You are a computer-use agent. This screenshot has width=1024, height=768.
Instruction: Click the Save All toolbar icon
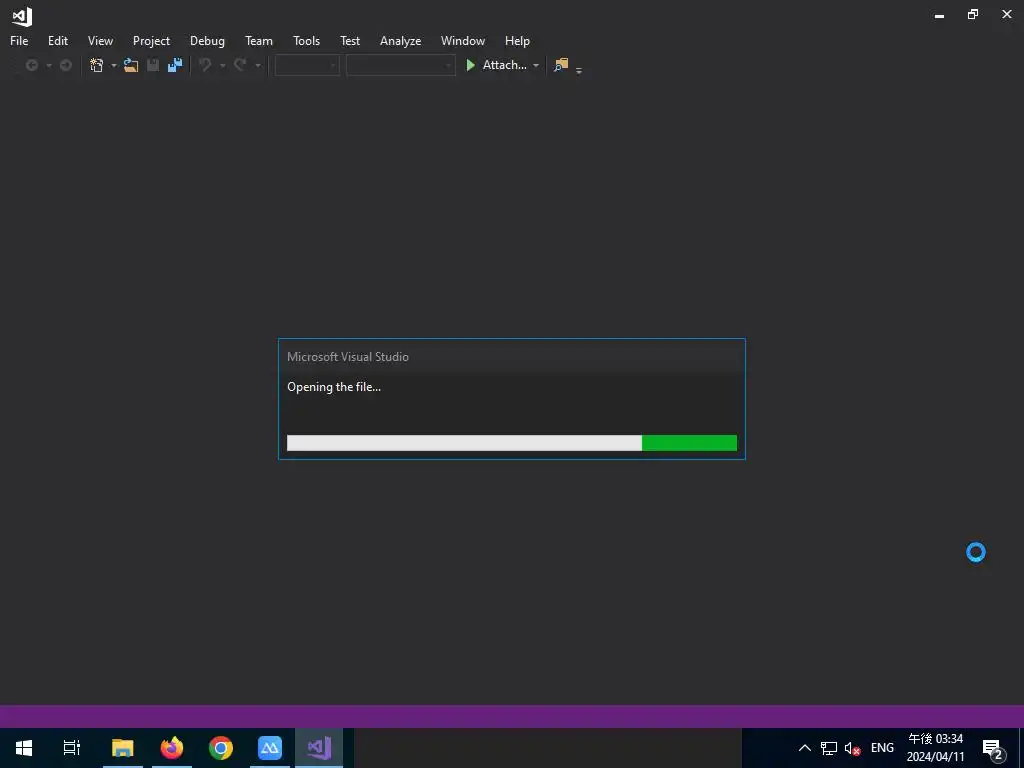click(x=175, y=65)
